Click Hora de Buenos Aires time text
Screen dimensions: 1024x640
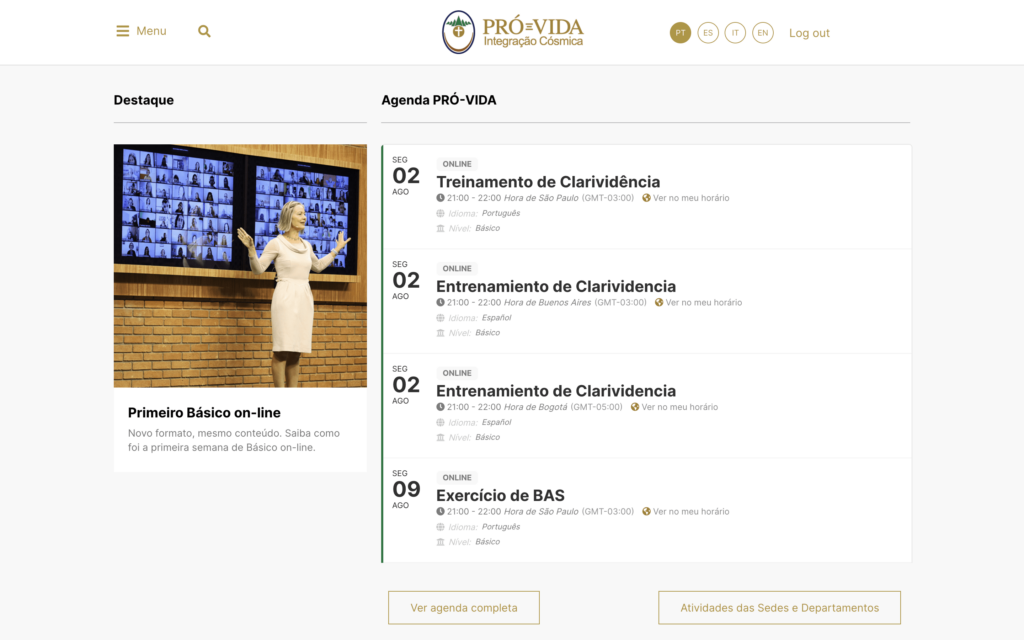[547, 302]
